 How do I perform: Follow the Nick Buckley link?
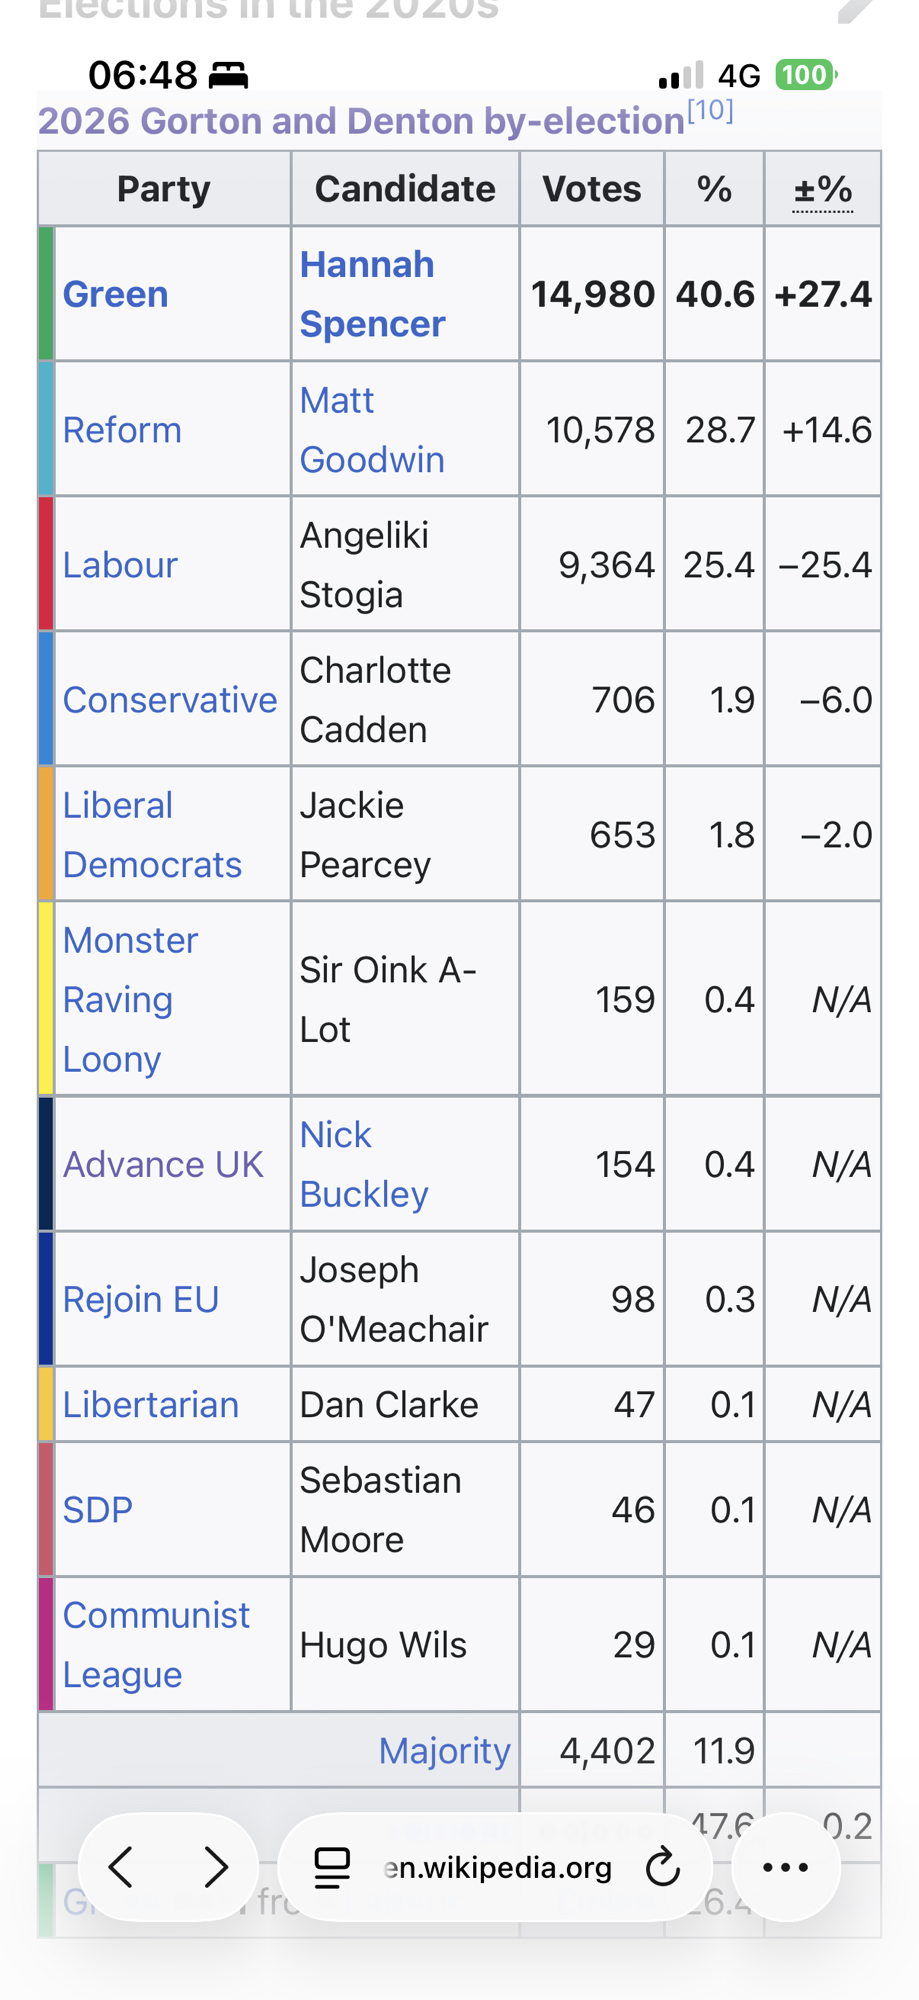[x=363, y=1164]
